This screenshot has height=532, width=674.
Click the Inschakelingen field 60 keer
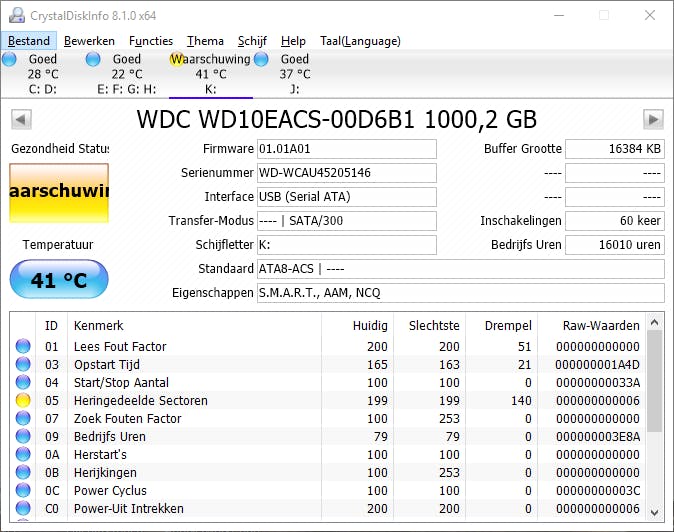[615, 221]
